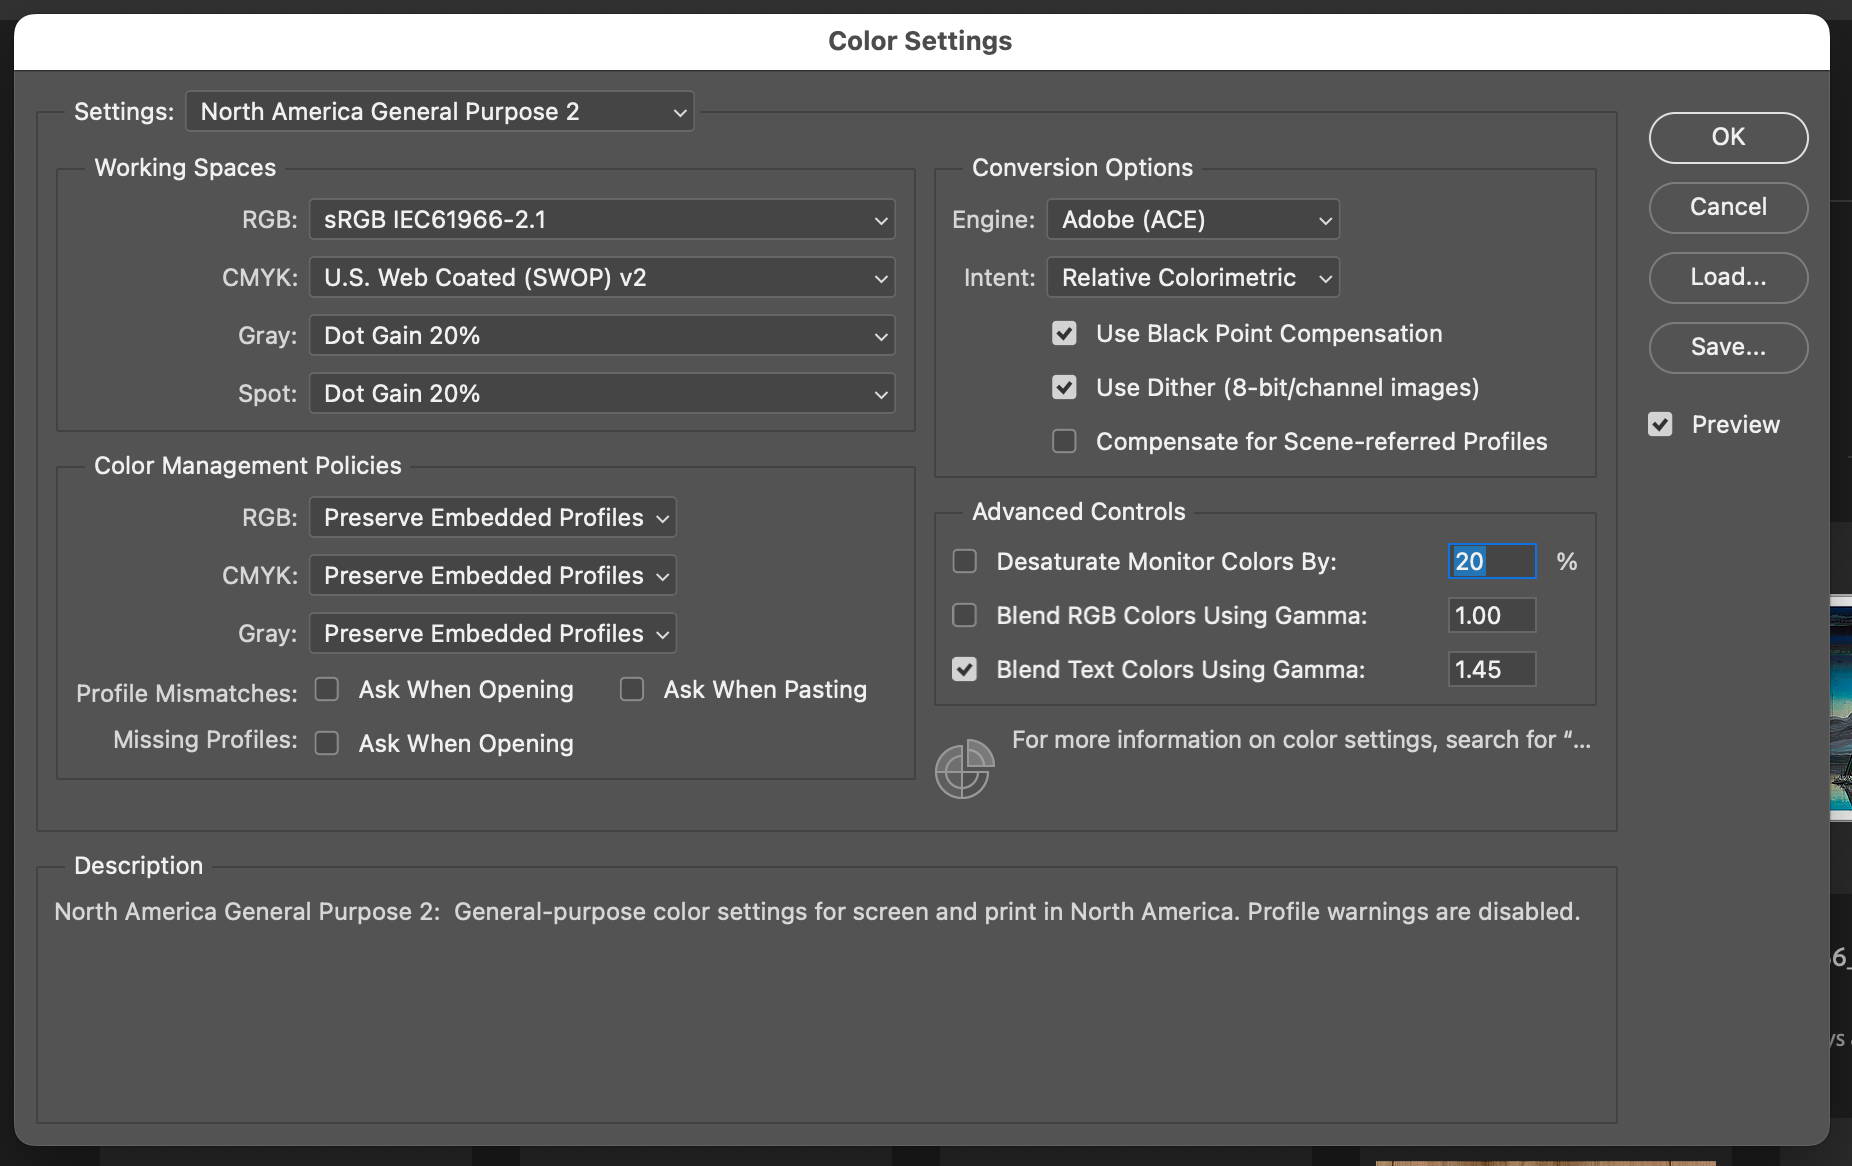Open the rendering Intent dropdown
The image size is (1852, 1166).
[1193, 278]
